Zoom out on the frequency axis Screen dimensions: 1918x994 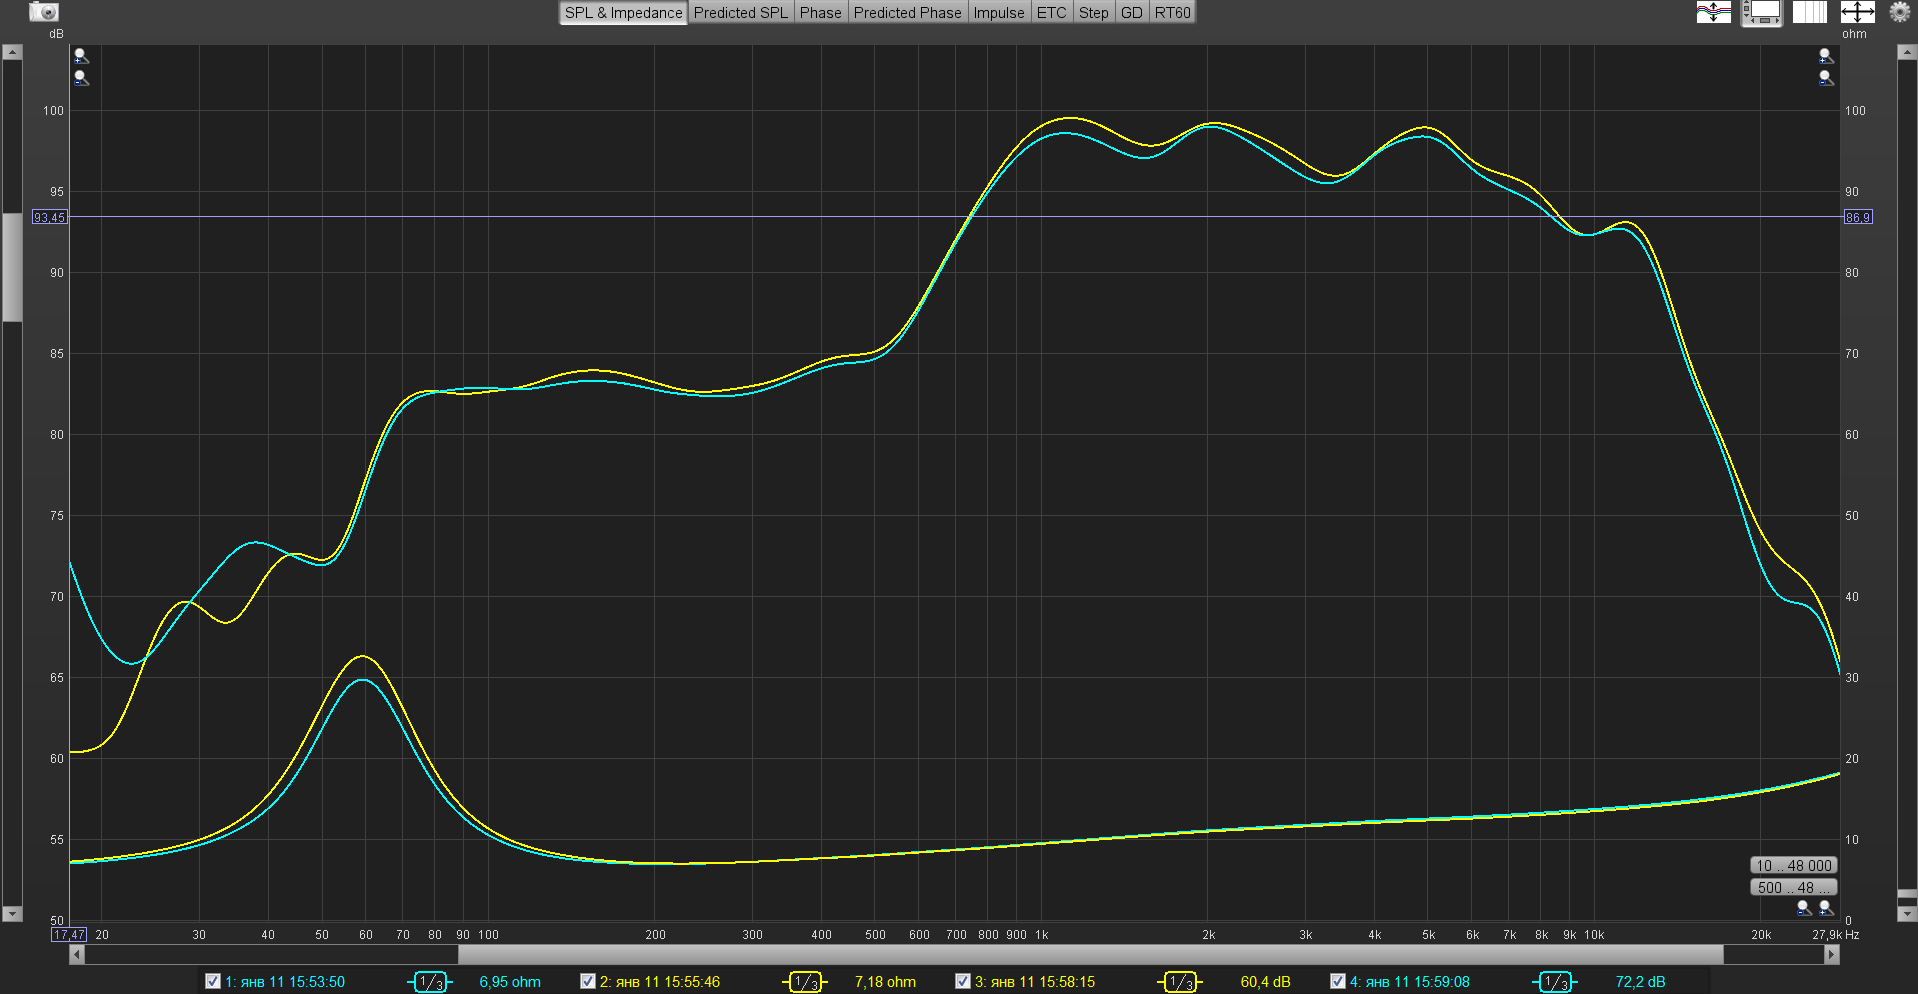click(x=1804, y=908)
